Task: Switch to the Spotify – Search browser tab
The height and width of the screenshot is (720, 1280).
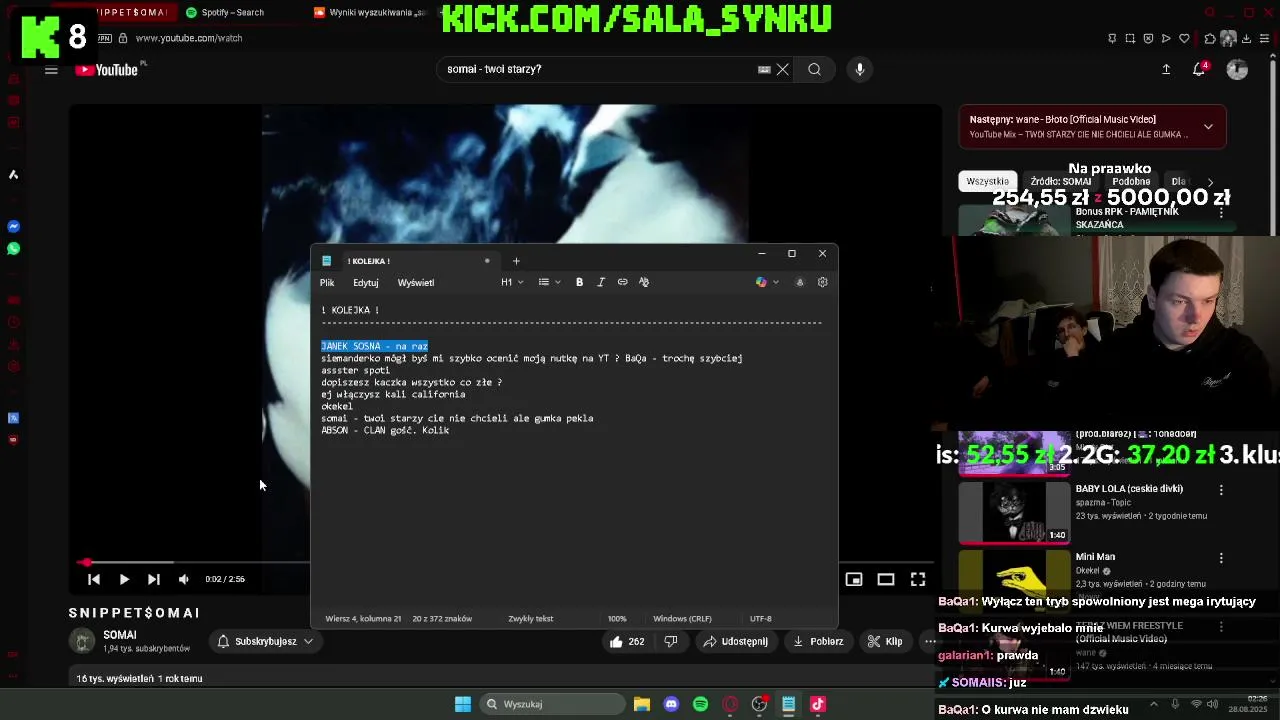Action: (x=232, y=12)
